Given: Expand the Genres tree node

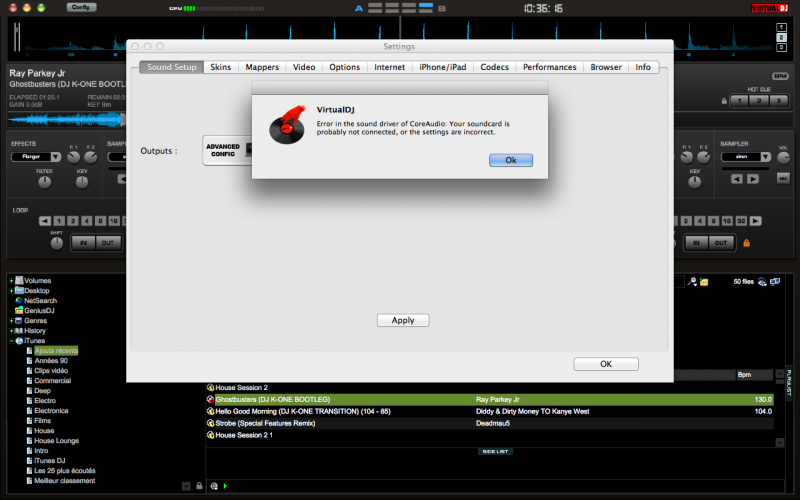Looking at the screenshot, I should [x=11, y=321].
